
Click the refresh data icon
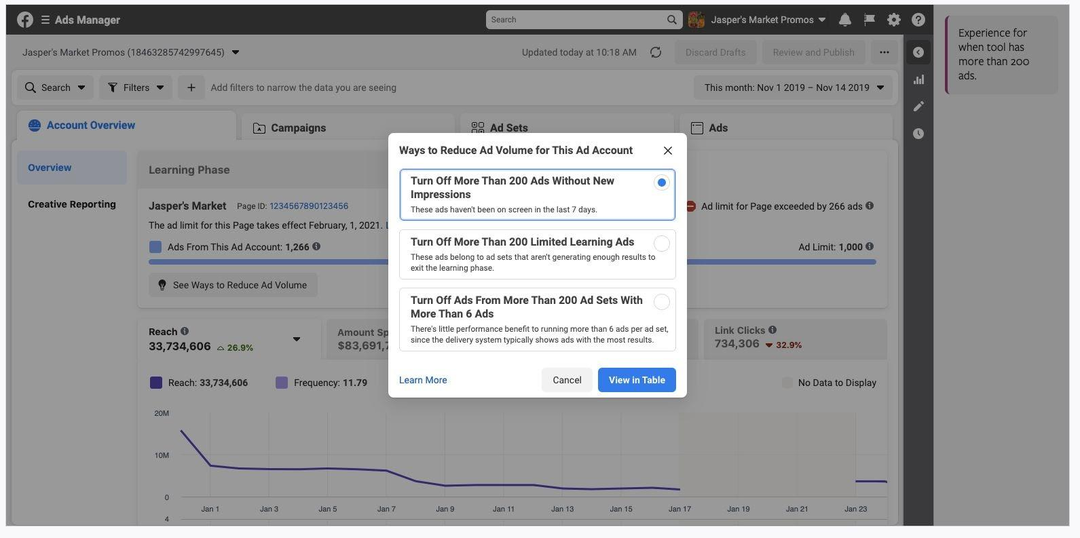coord(656,52)
